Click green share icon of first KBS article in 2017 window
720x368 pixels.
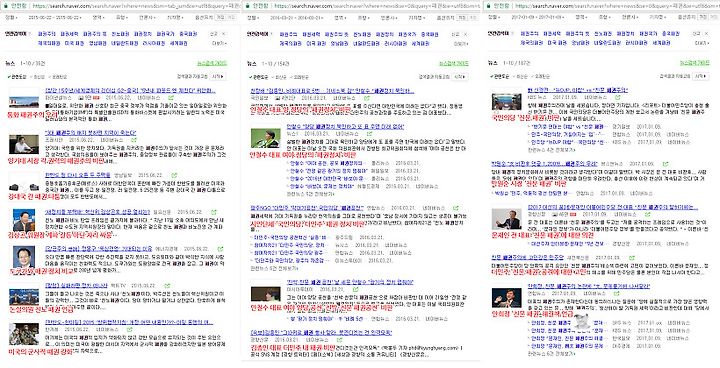pos(617,98)
